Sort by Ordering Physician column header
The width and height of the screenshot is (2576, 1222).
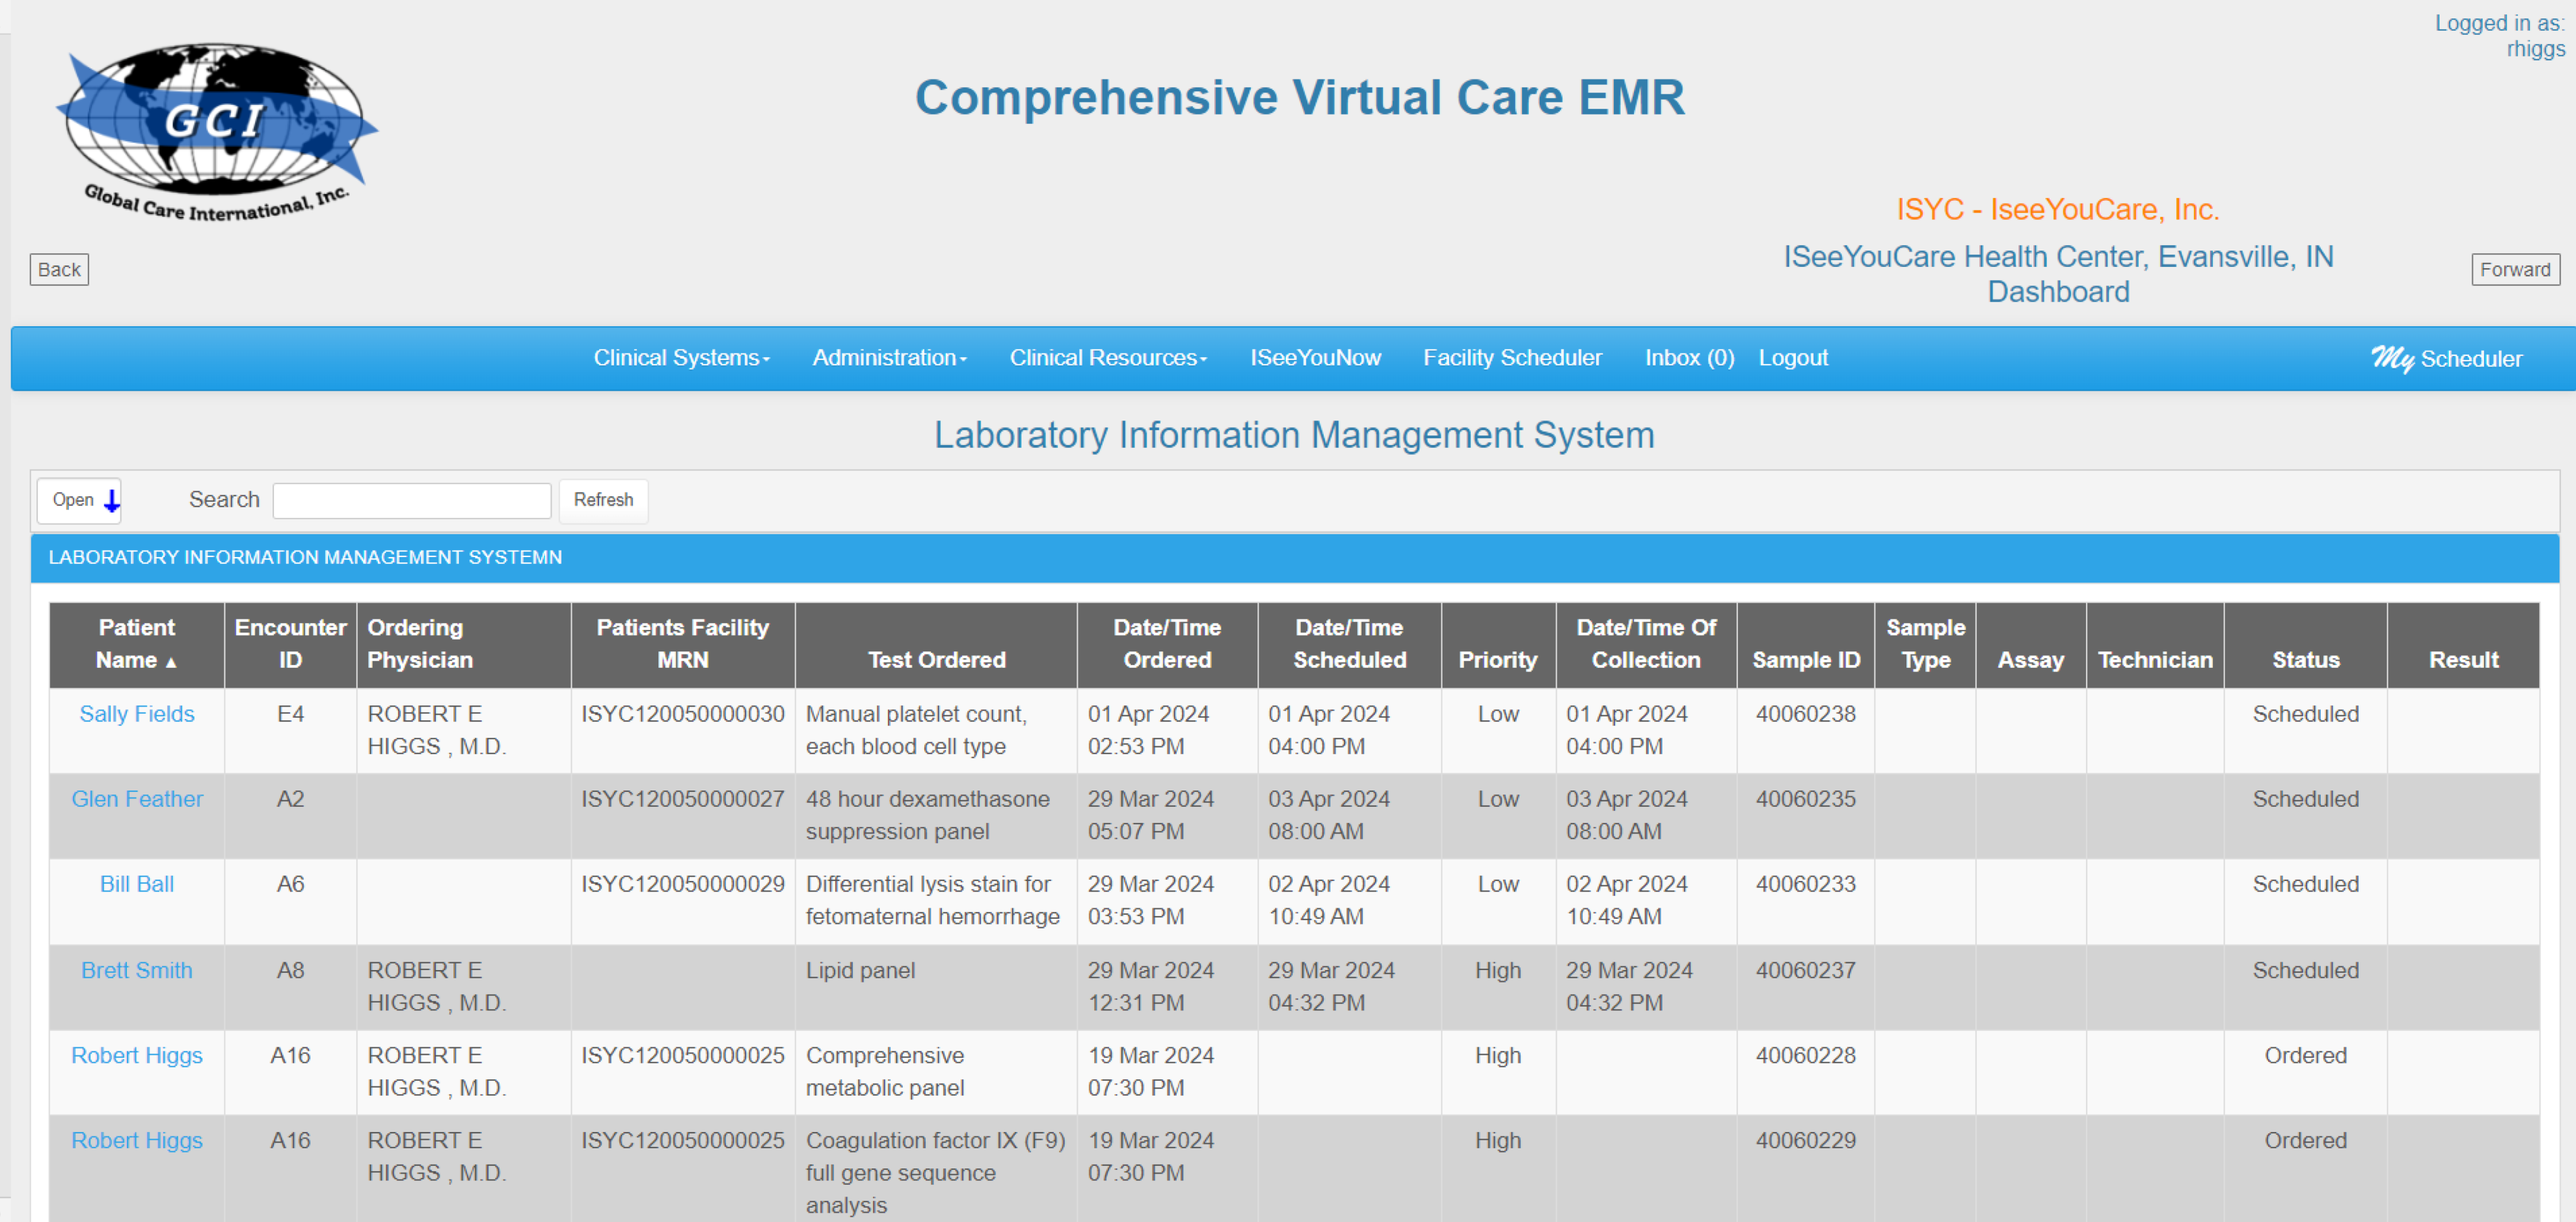[x=463, y=644]
